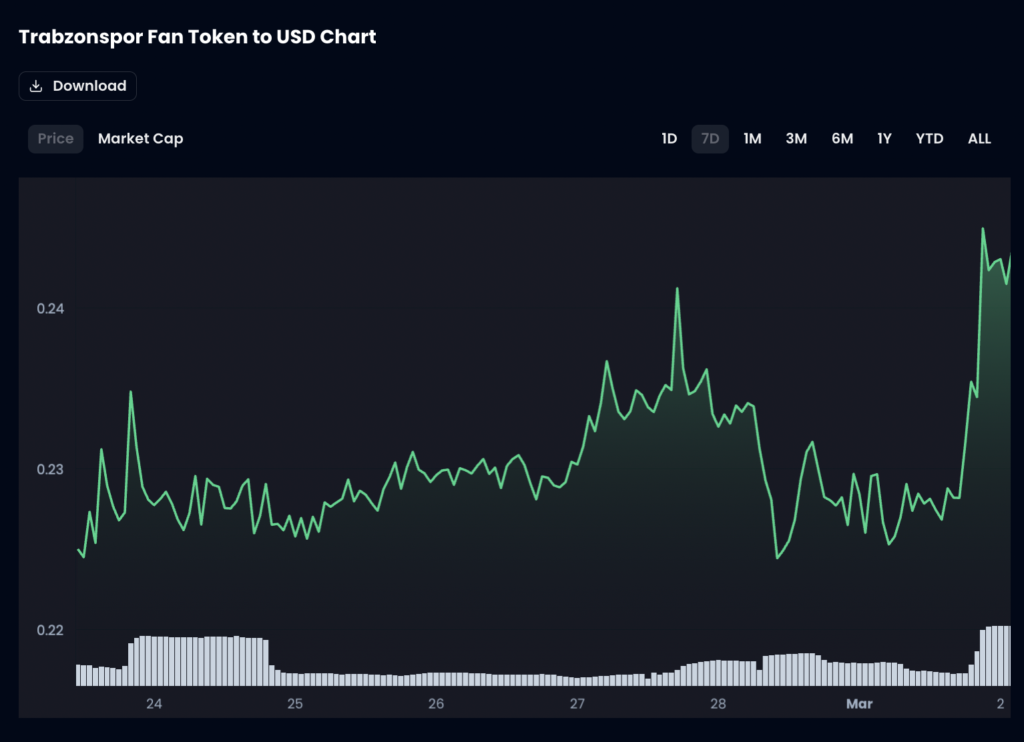The image size is (1024, 742).
Task: Switch to the Price tab
Action: click(55, 139)
